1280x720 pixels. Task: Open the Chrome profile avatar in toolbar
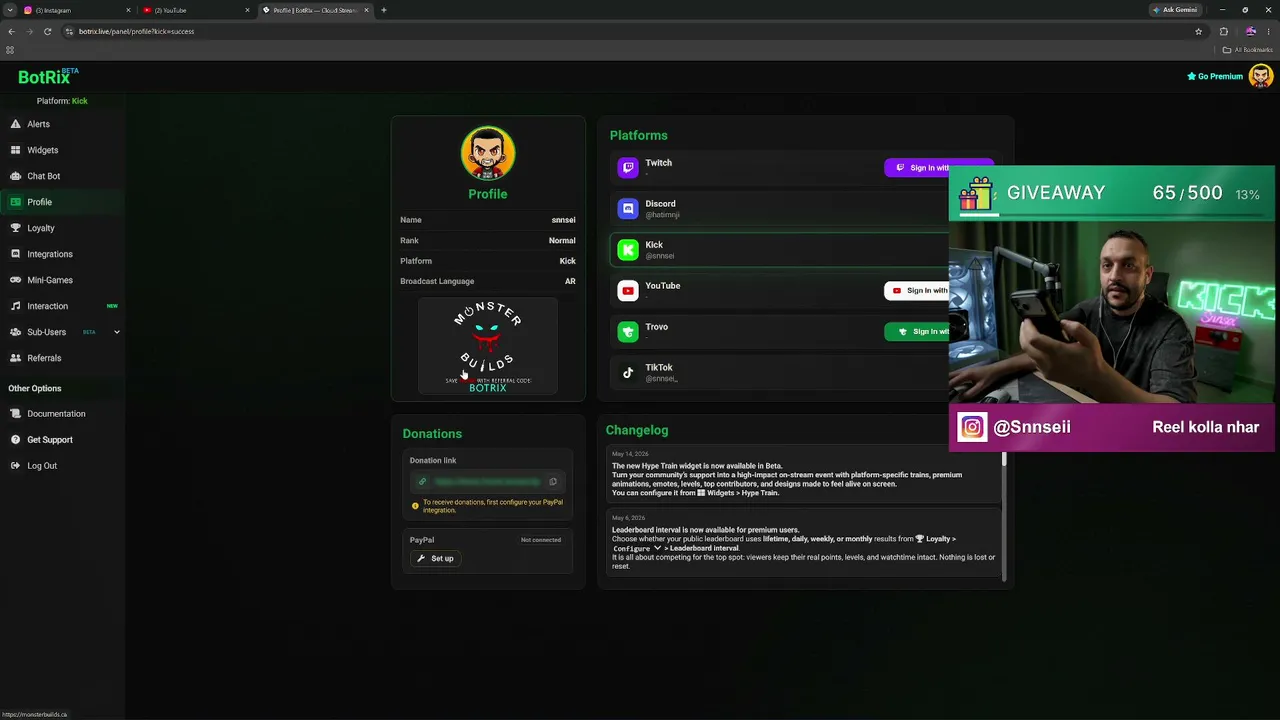(1250, 31)
